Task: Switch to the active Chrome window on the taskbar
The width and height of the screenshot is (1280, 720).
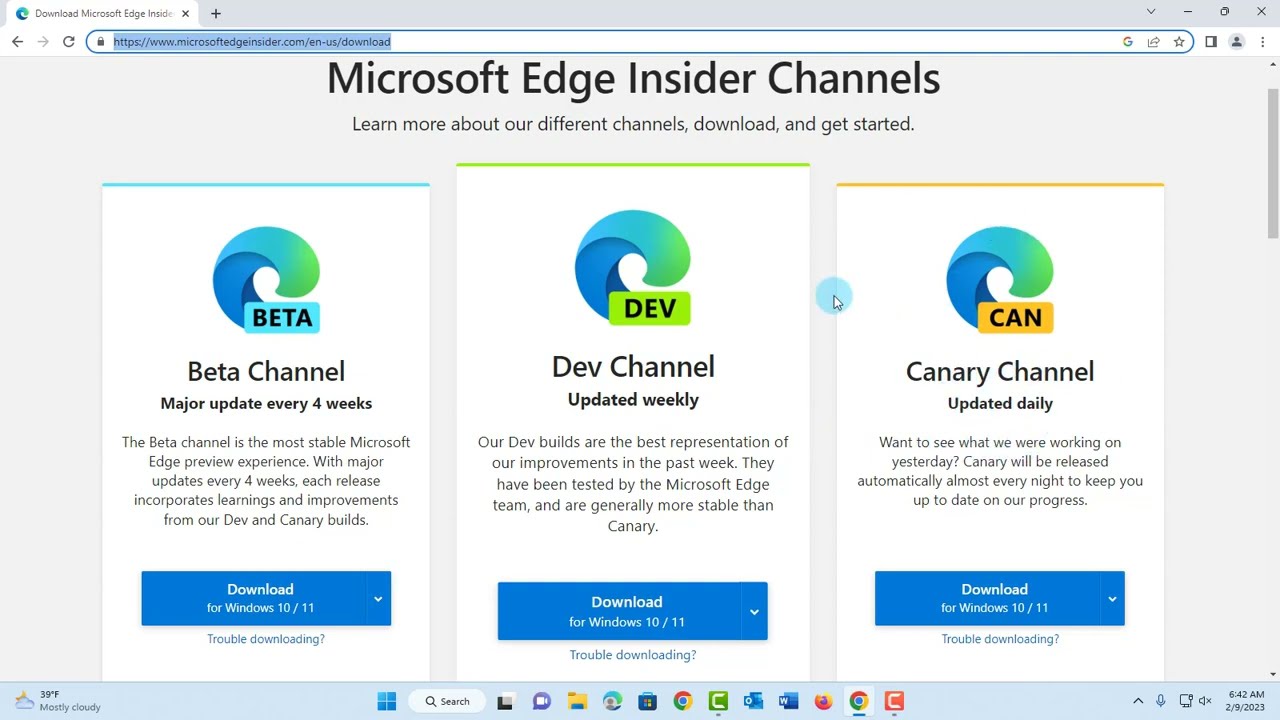Action: point(858,701)
